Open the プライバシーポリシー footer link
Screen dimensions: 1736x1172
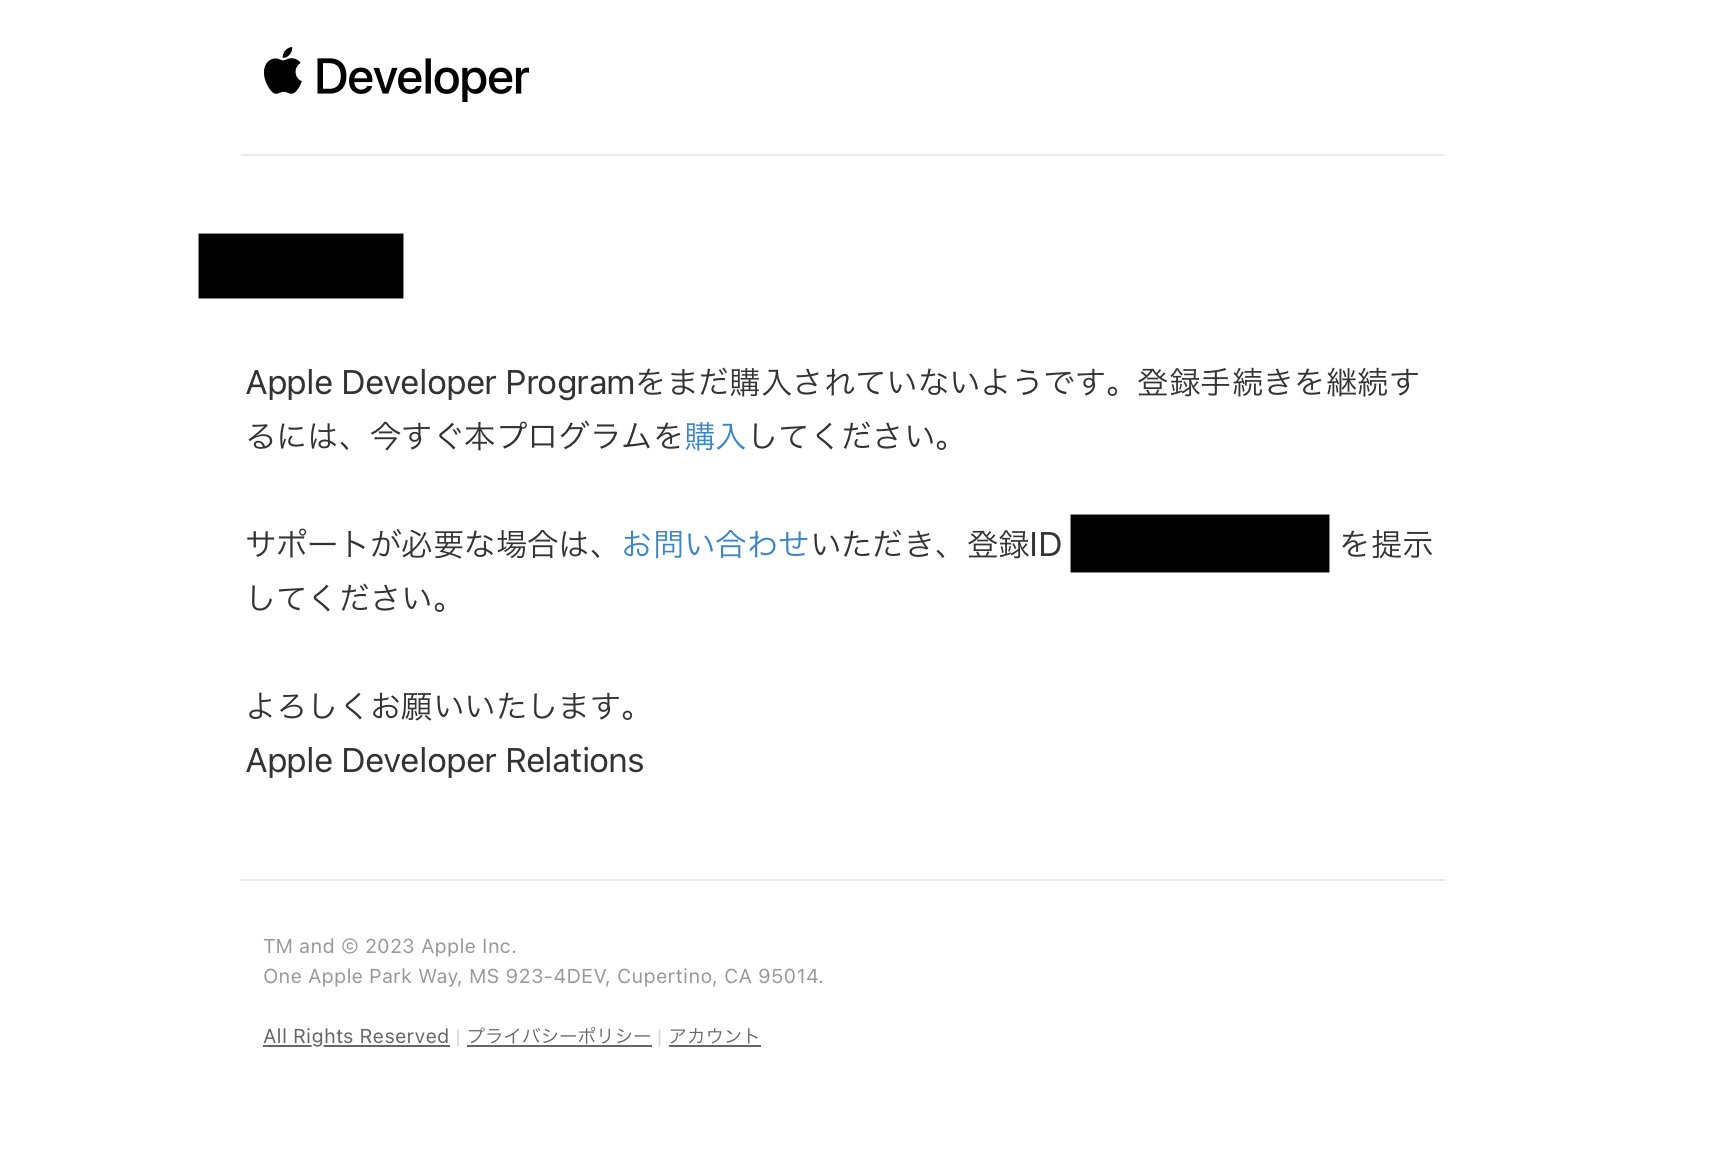(x=559, y=1036)
